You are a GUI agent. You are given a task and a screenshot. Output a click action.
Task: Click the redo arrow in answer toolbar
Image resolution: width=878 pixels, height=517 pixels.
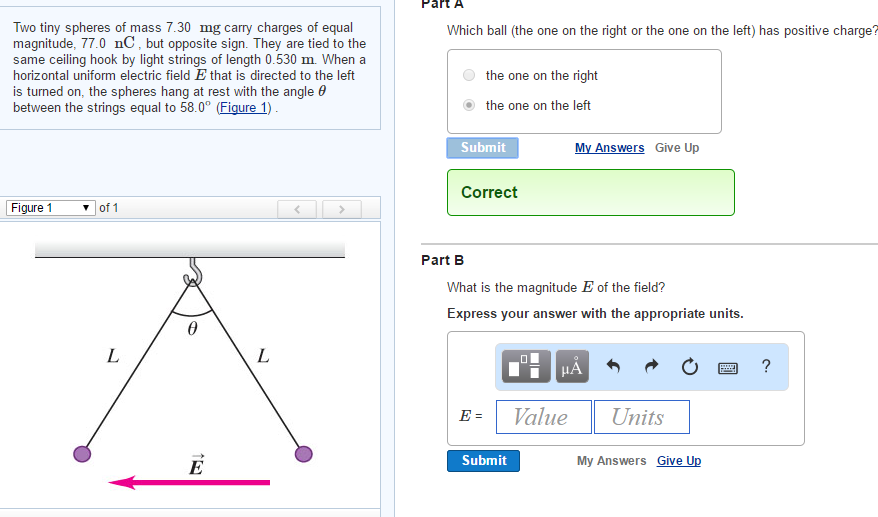[651, 367]
